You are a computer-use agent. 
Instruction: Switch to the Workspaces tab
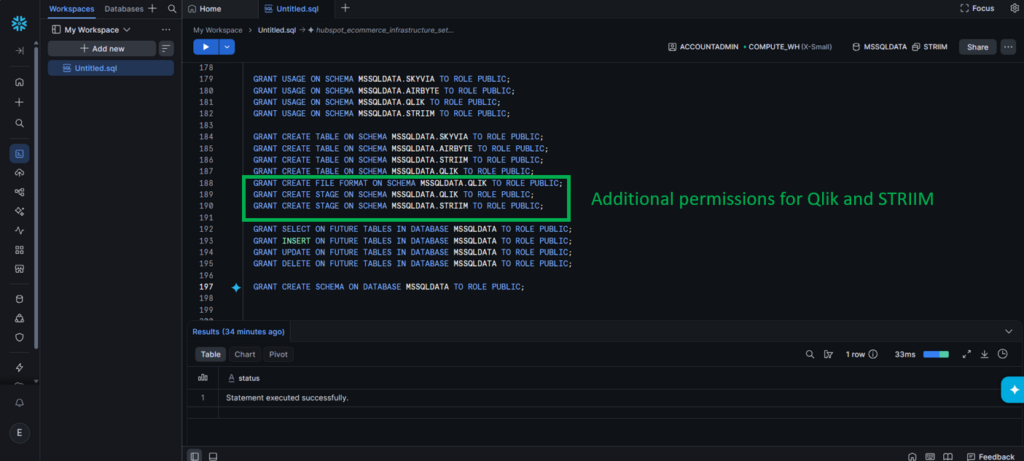pyautogui.click(x=72, y=8)
